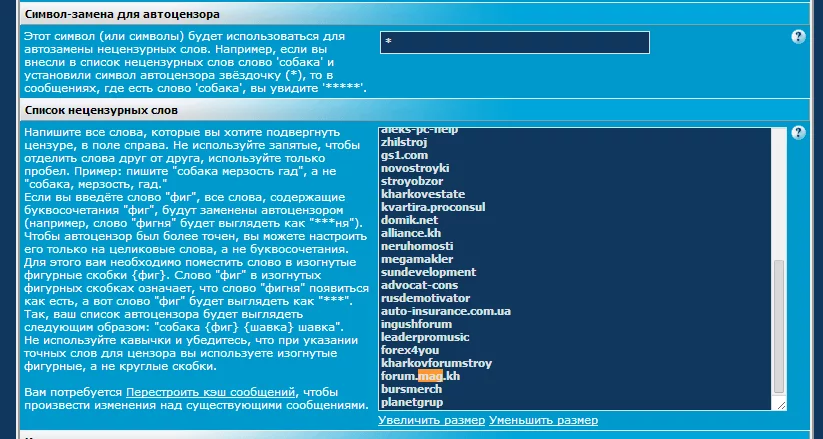Click 'kharkovestate' entry
This screenshot has width=823, height=439.
tap(423, 194)
